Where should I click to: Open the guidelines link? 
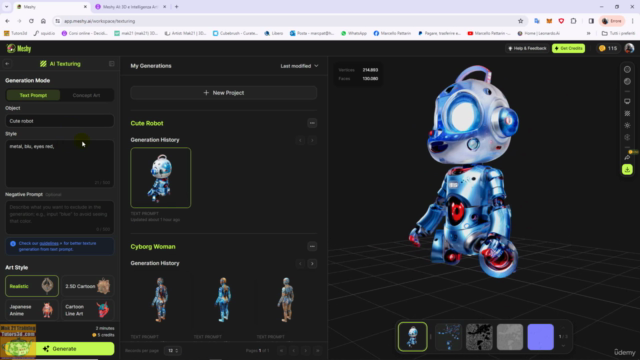49,243
